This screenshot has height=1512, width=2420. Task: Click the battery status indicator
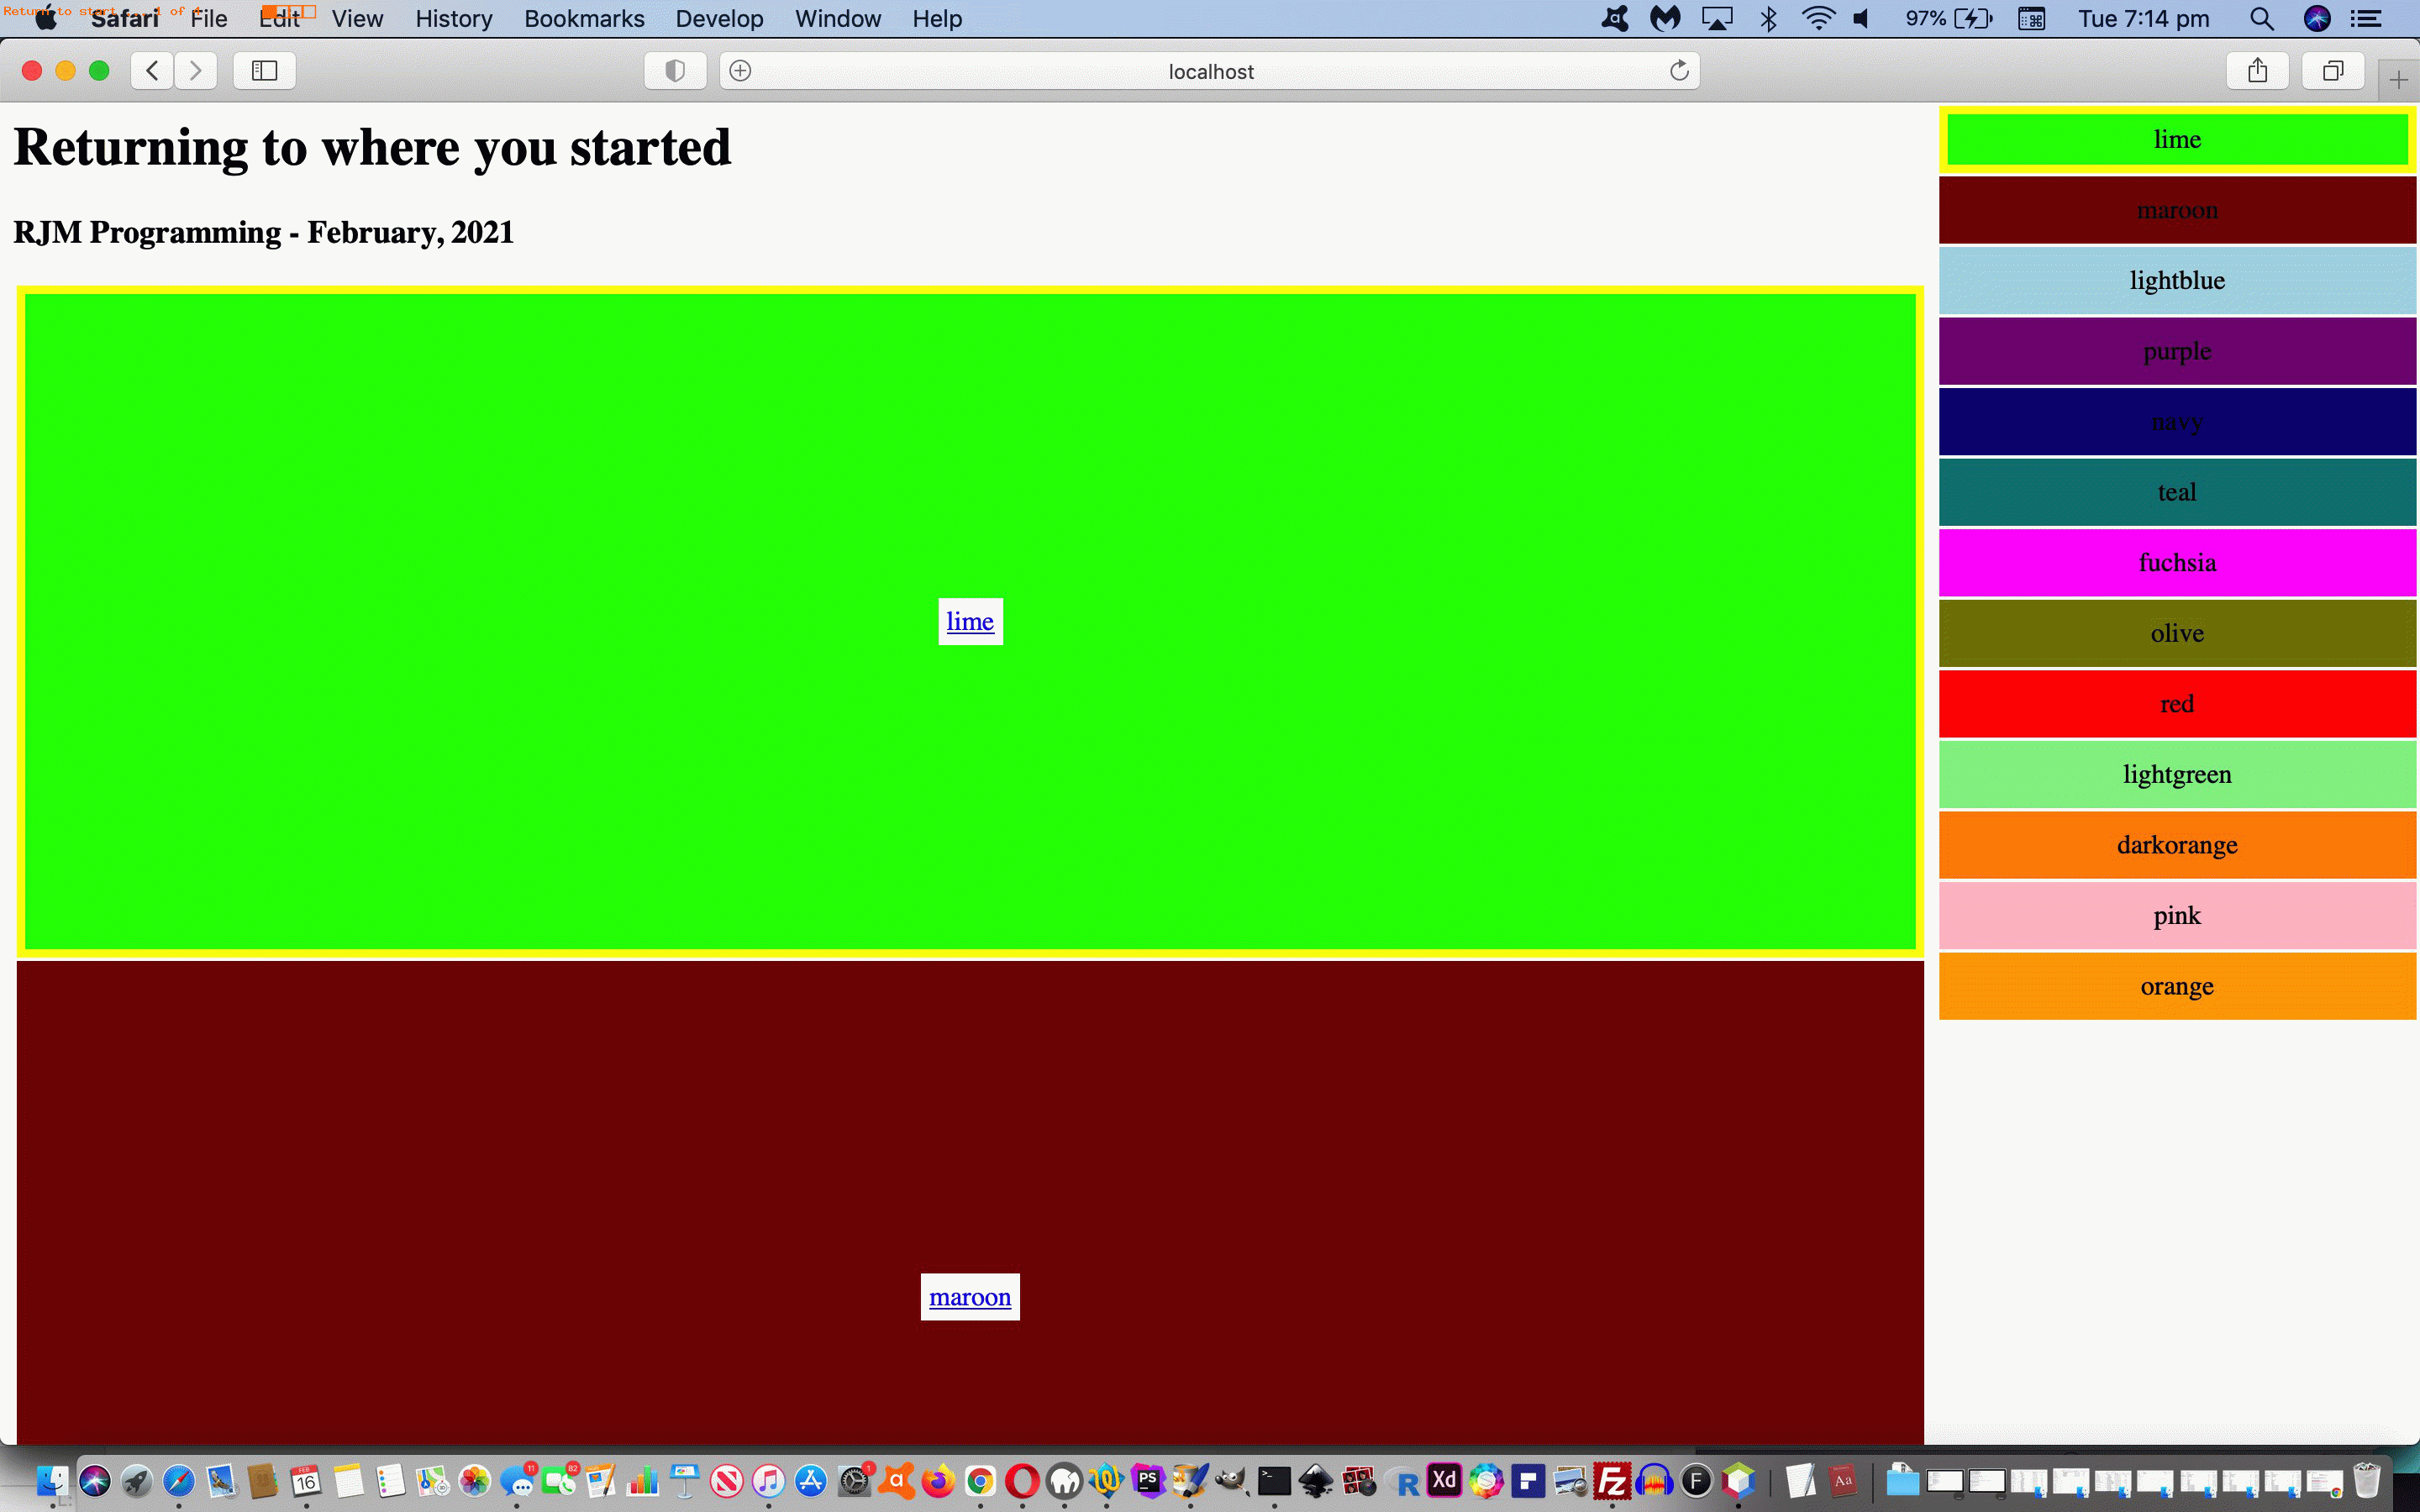click(x=1948, y=19)
